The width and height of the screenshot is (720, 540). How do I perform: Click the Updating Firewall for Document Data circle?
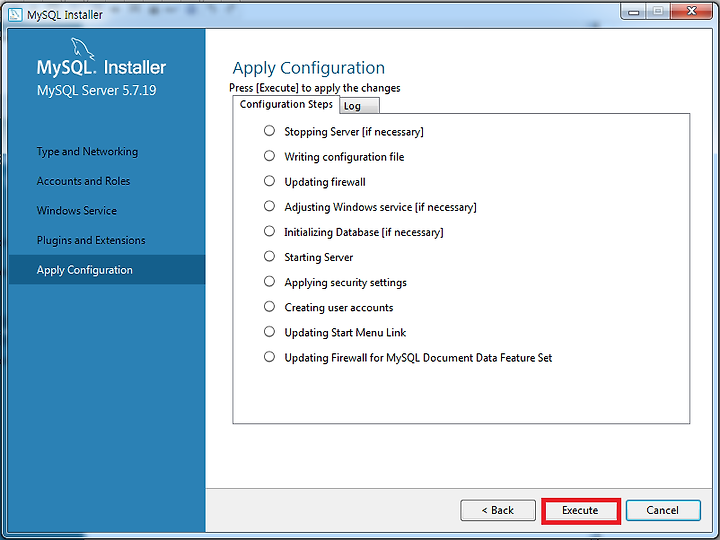[269, 357]
